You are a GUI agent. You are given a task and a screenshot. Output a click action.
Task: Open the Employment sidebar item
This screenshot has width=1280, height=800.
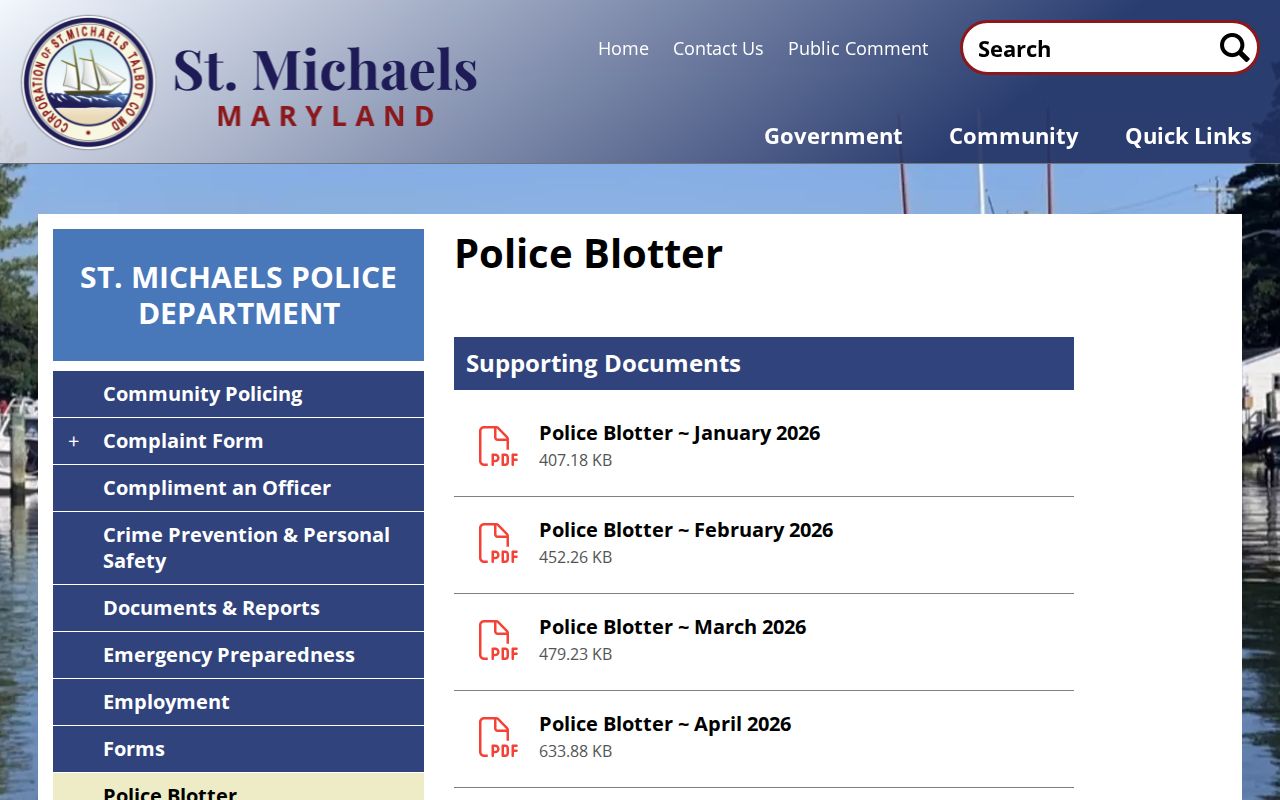pos(238,702)
